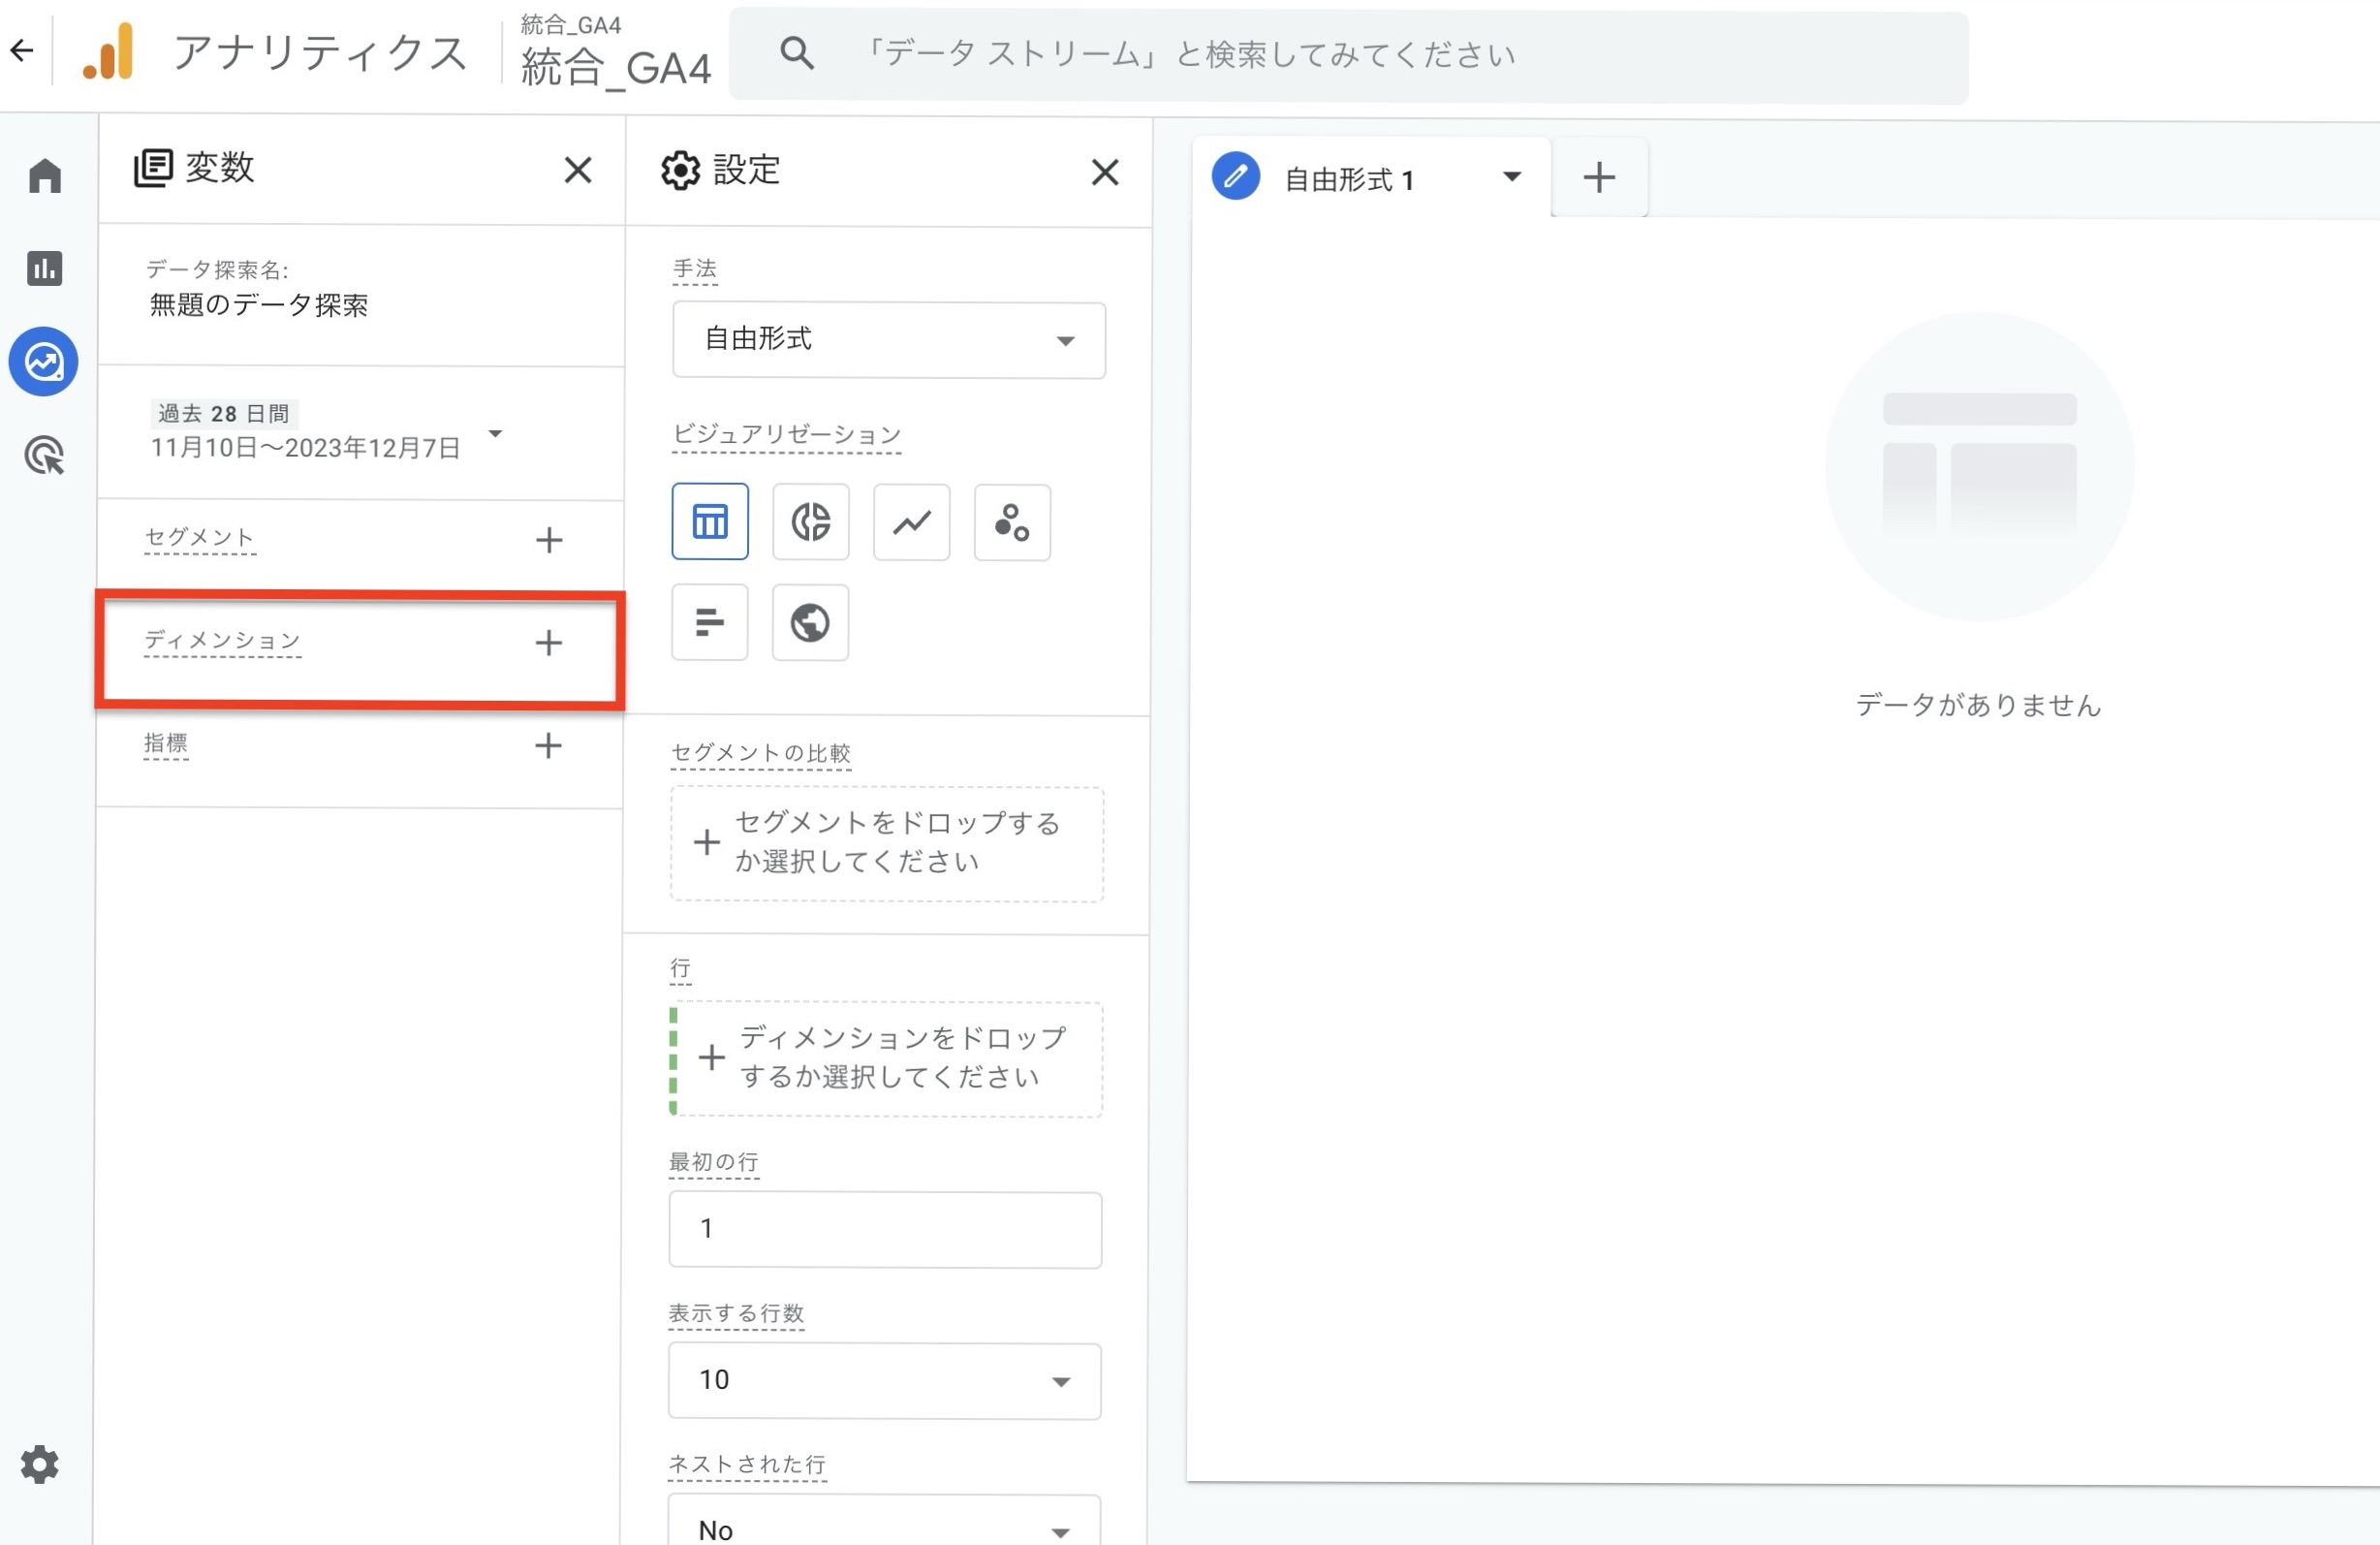This screenshot has width=2380, height=1545.
Task: Click the search bar at top
Action: 1348,55
